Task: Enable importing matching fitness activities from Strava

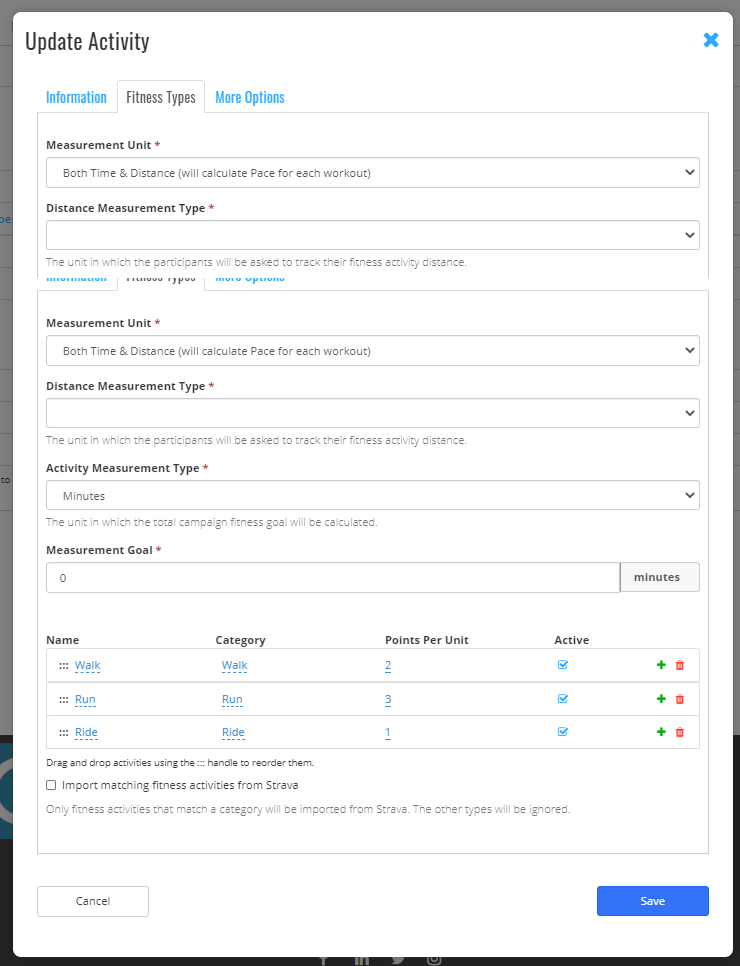Action: [51, 785]
